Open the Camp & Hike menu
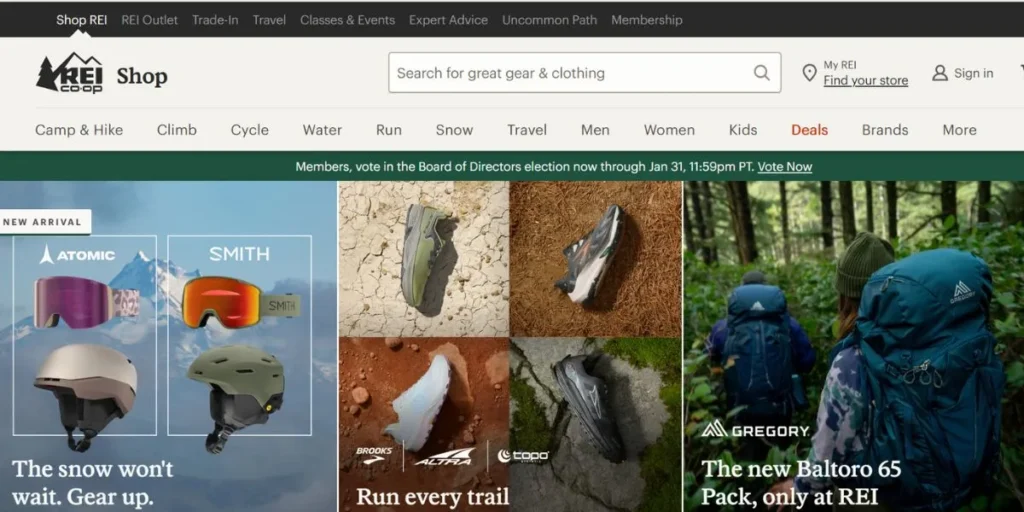 (x=80, y=130)
